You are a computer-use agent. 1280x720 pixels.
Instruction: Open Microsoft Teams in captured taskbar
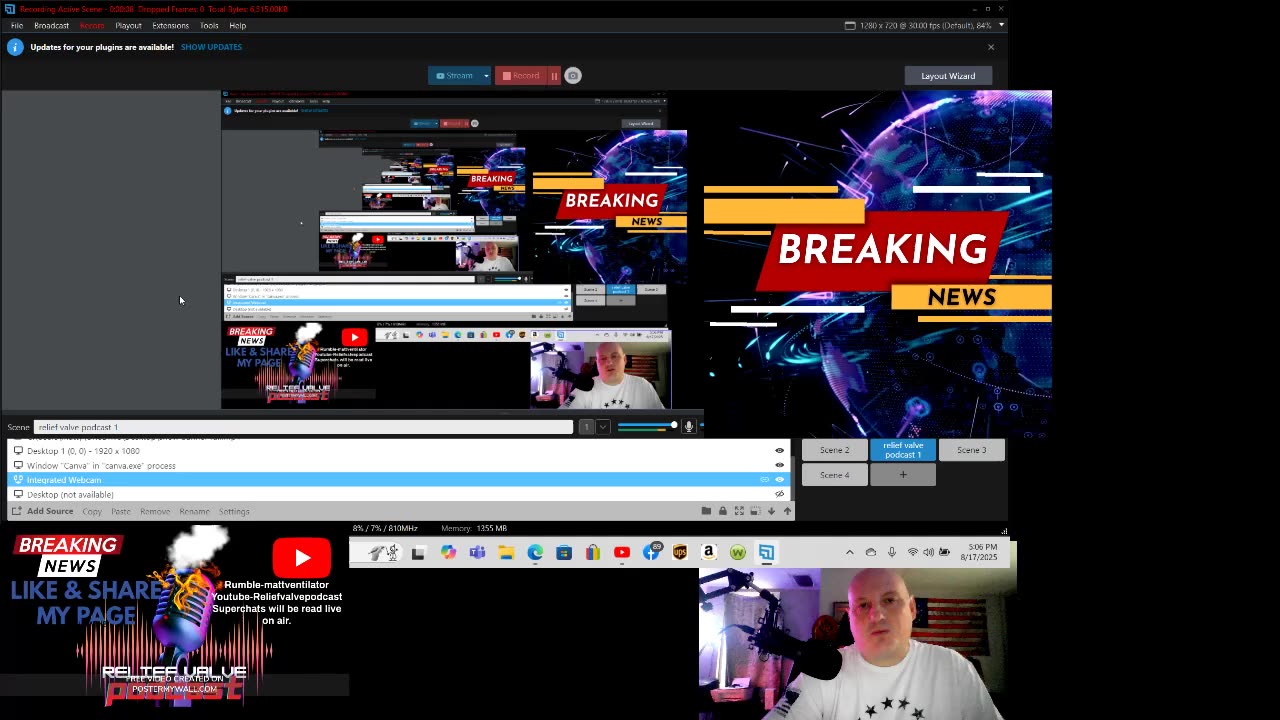click(477, 552)
